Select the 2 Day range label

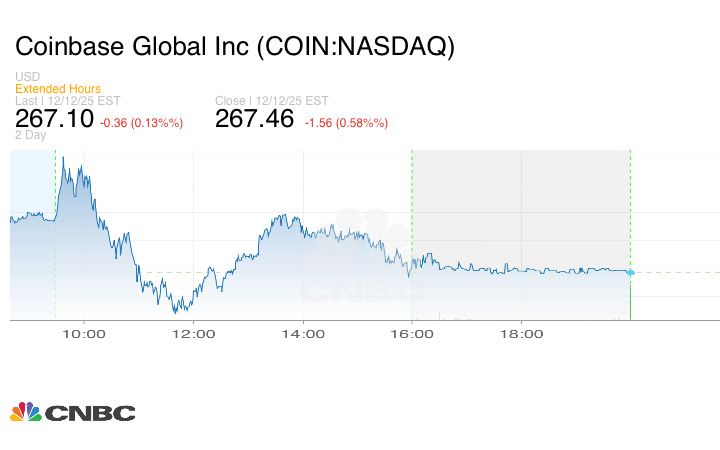(31, 135)
